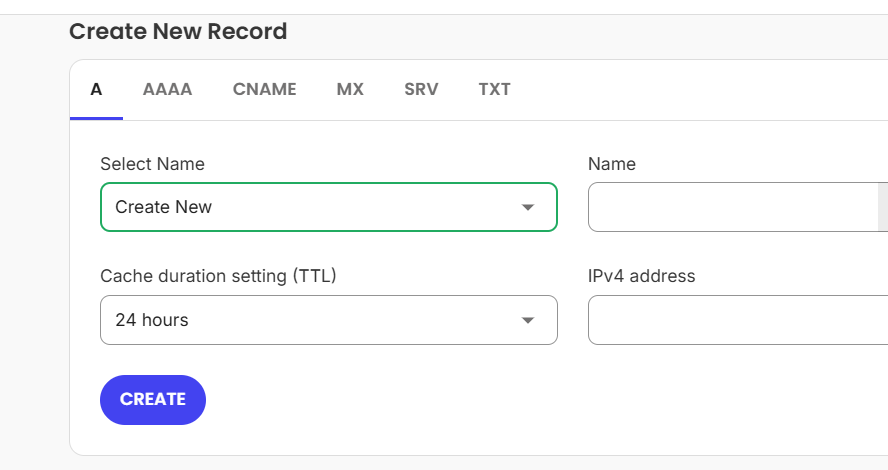Click the gray suffix box in Name field
This screenshot has height=470, width=888.
(883, 207)
